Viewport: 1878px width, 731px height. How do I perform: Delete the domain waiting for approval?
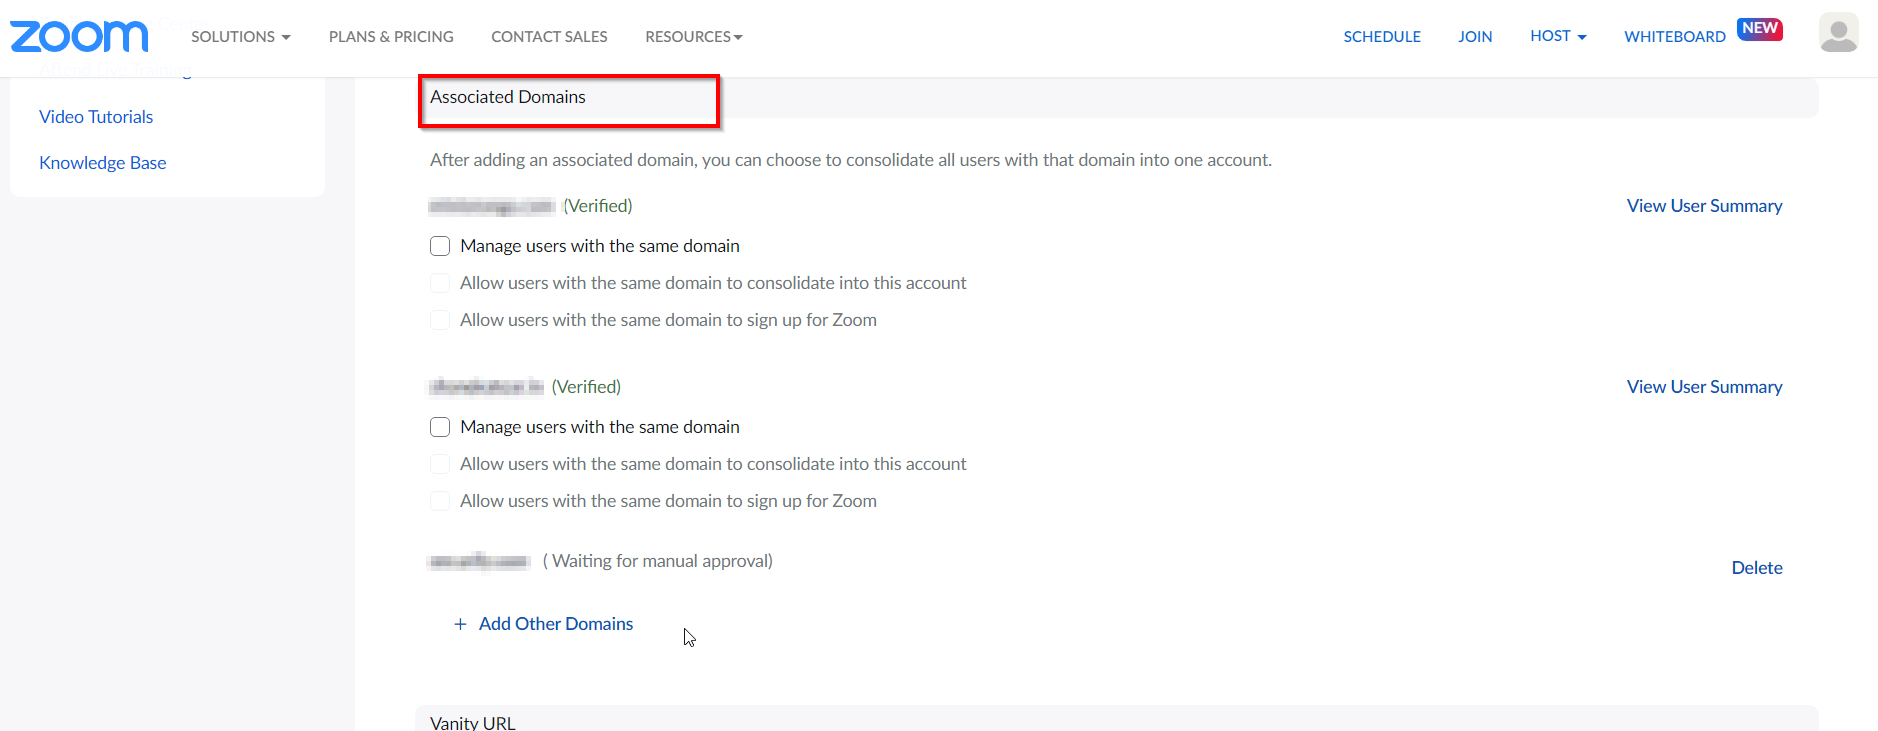pos(1756,568)
